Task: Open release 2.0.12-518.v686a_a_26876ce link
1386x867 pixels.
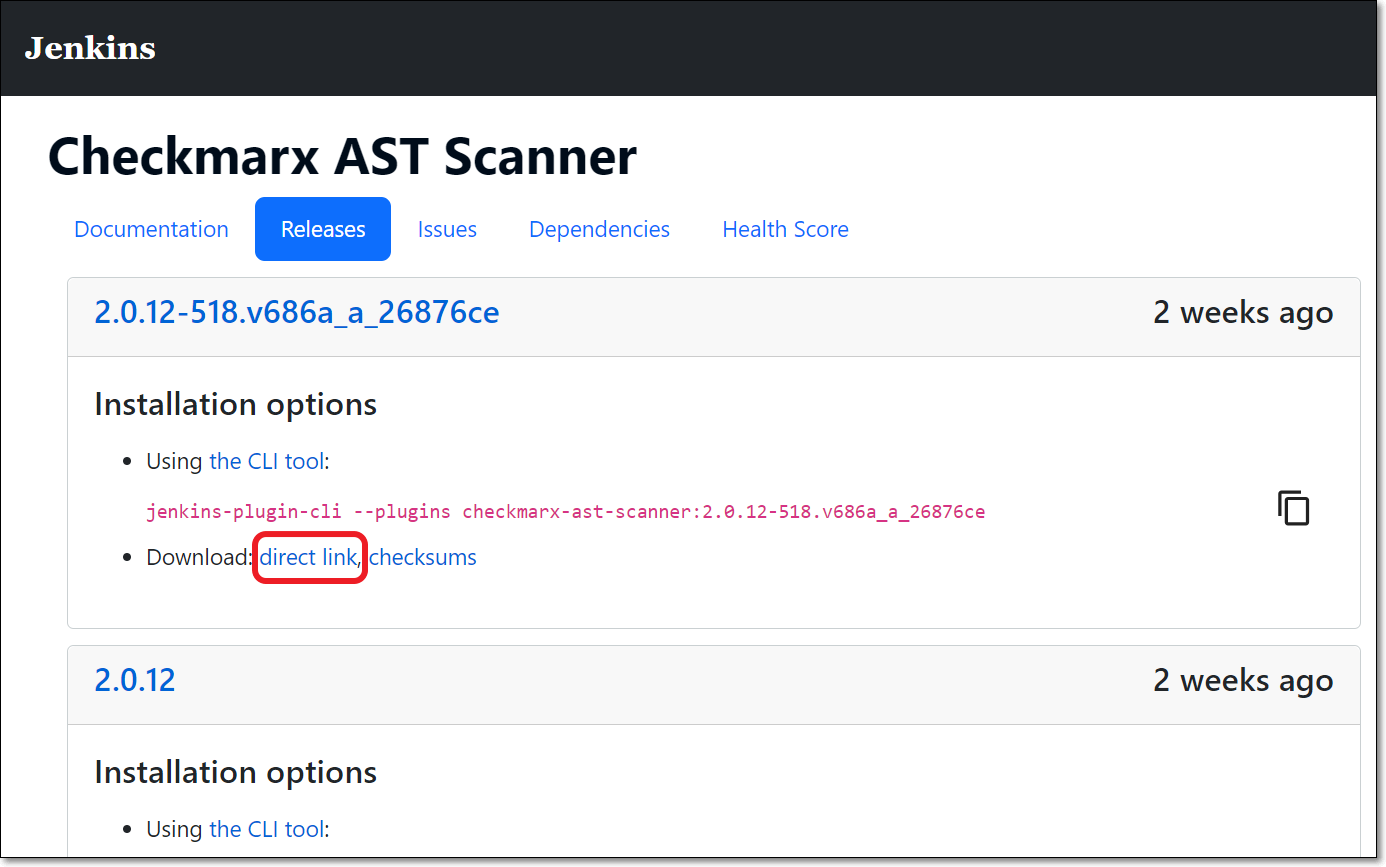Action: [x=296, y=313]
